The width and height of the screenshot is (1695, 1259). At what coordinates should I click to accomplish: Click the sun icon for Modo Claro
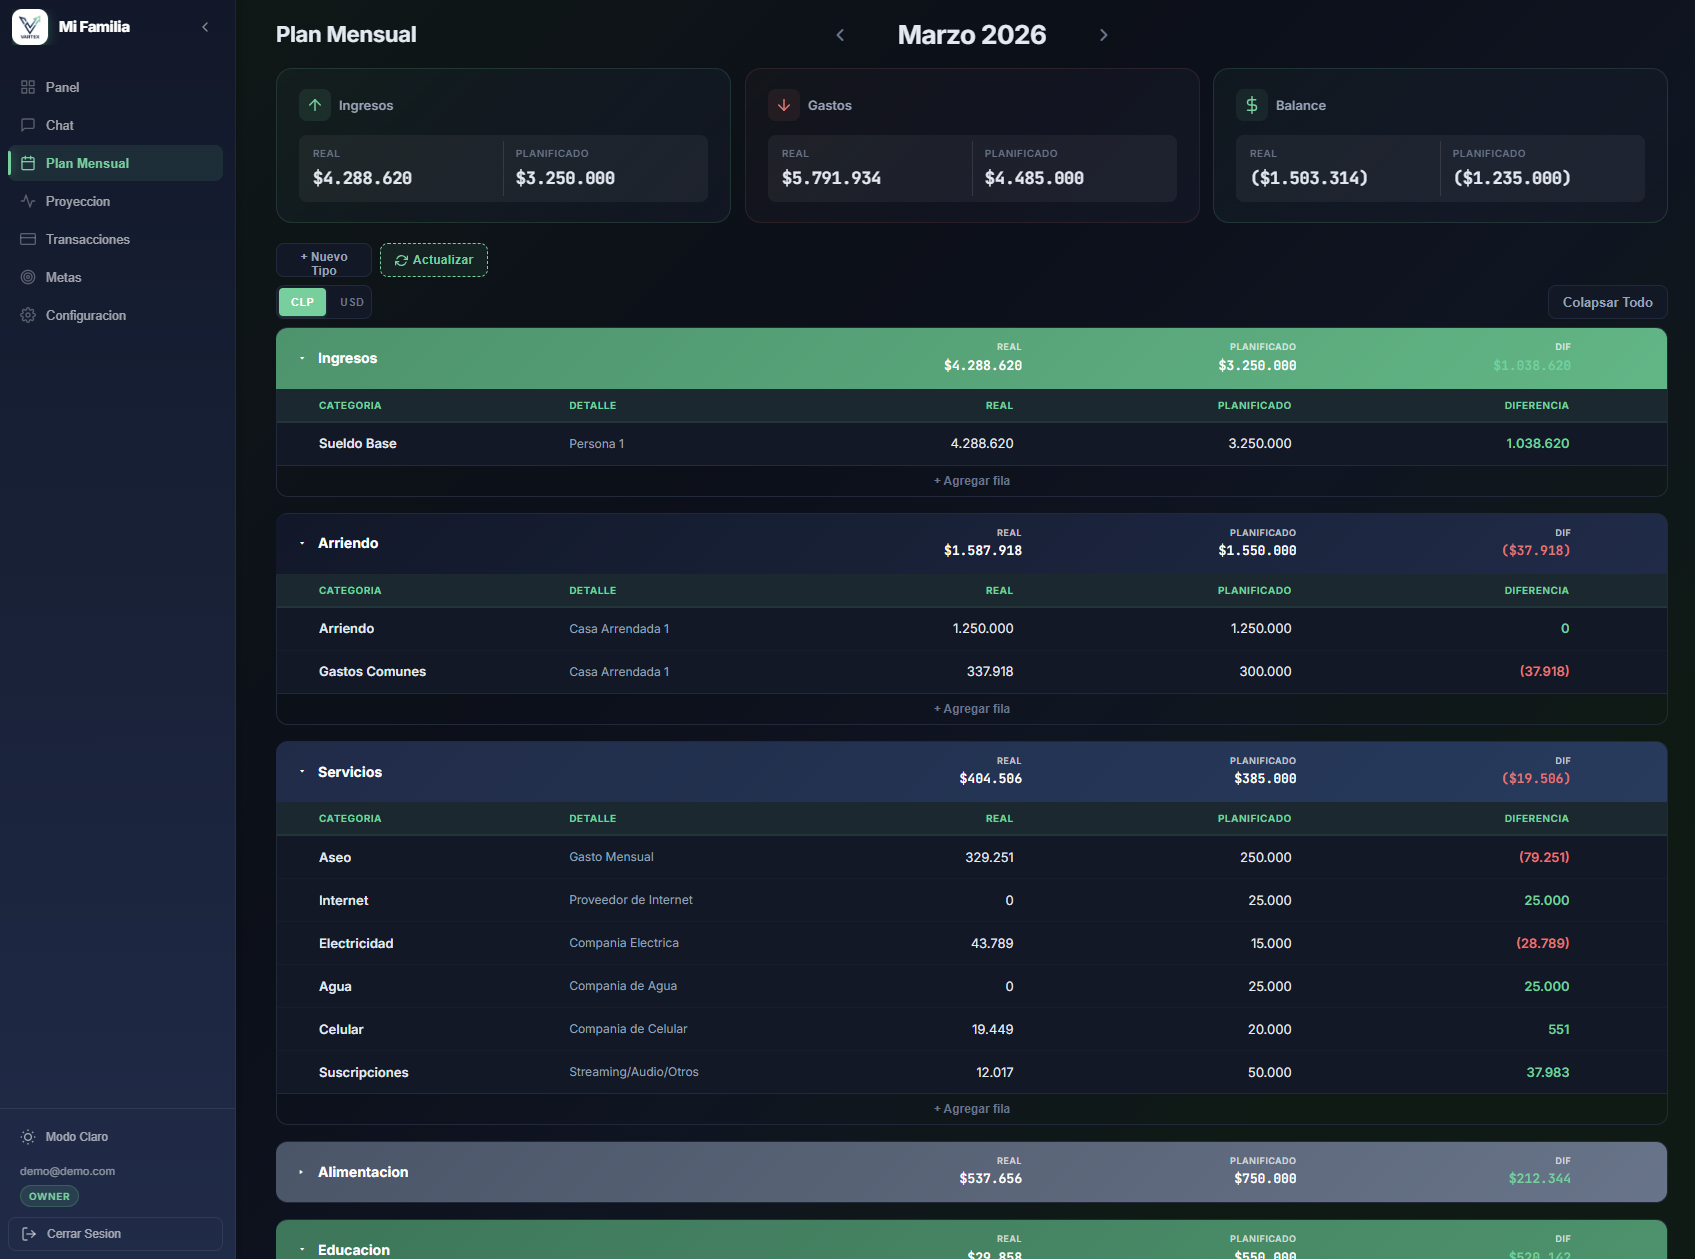[28, 1137]
